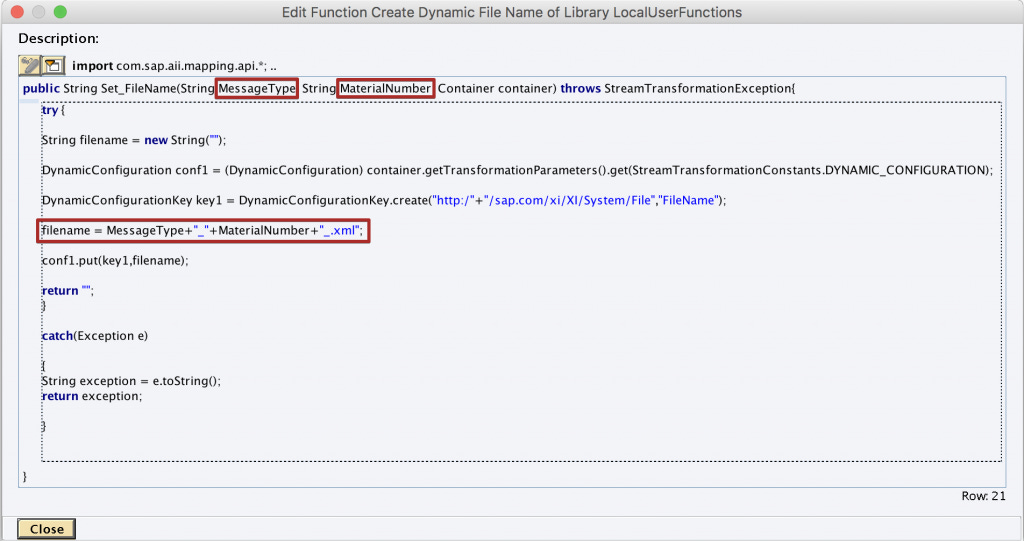Click the 'return "";' line
This screenshot has height=541, width=1024.
click(68, 290)
